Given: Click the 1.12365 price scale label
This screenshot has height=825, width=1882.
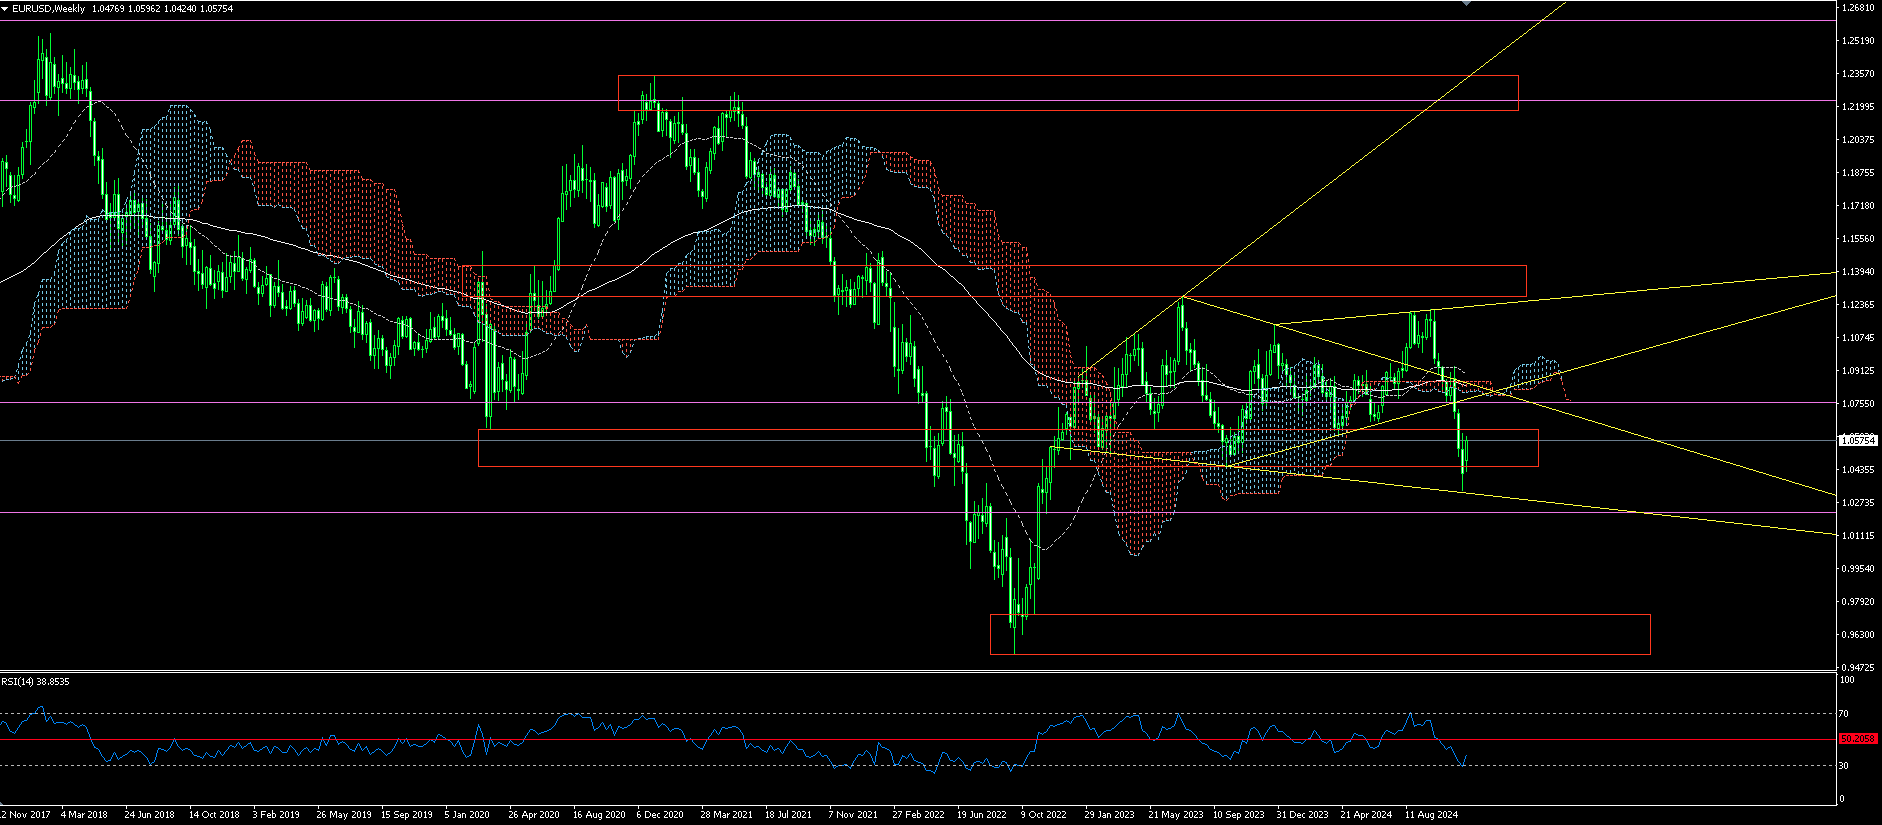Looking at the screenshot, I should (1857, 304).
